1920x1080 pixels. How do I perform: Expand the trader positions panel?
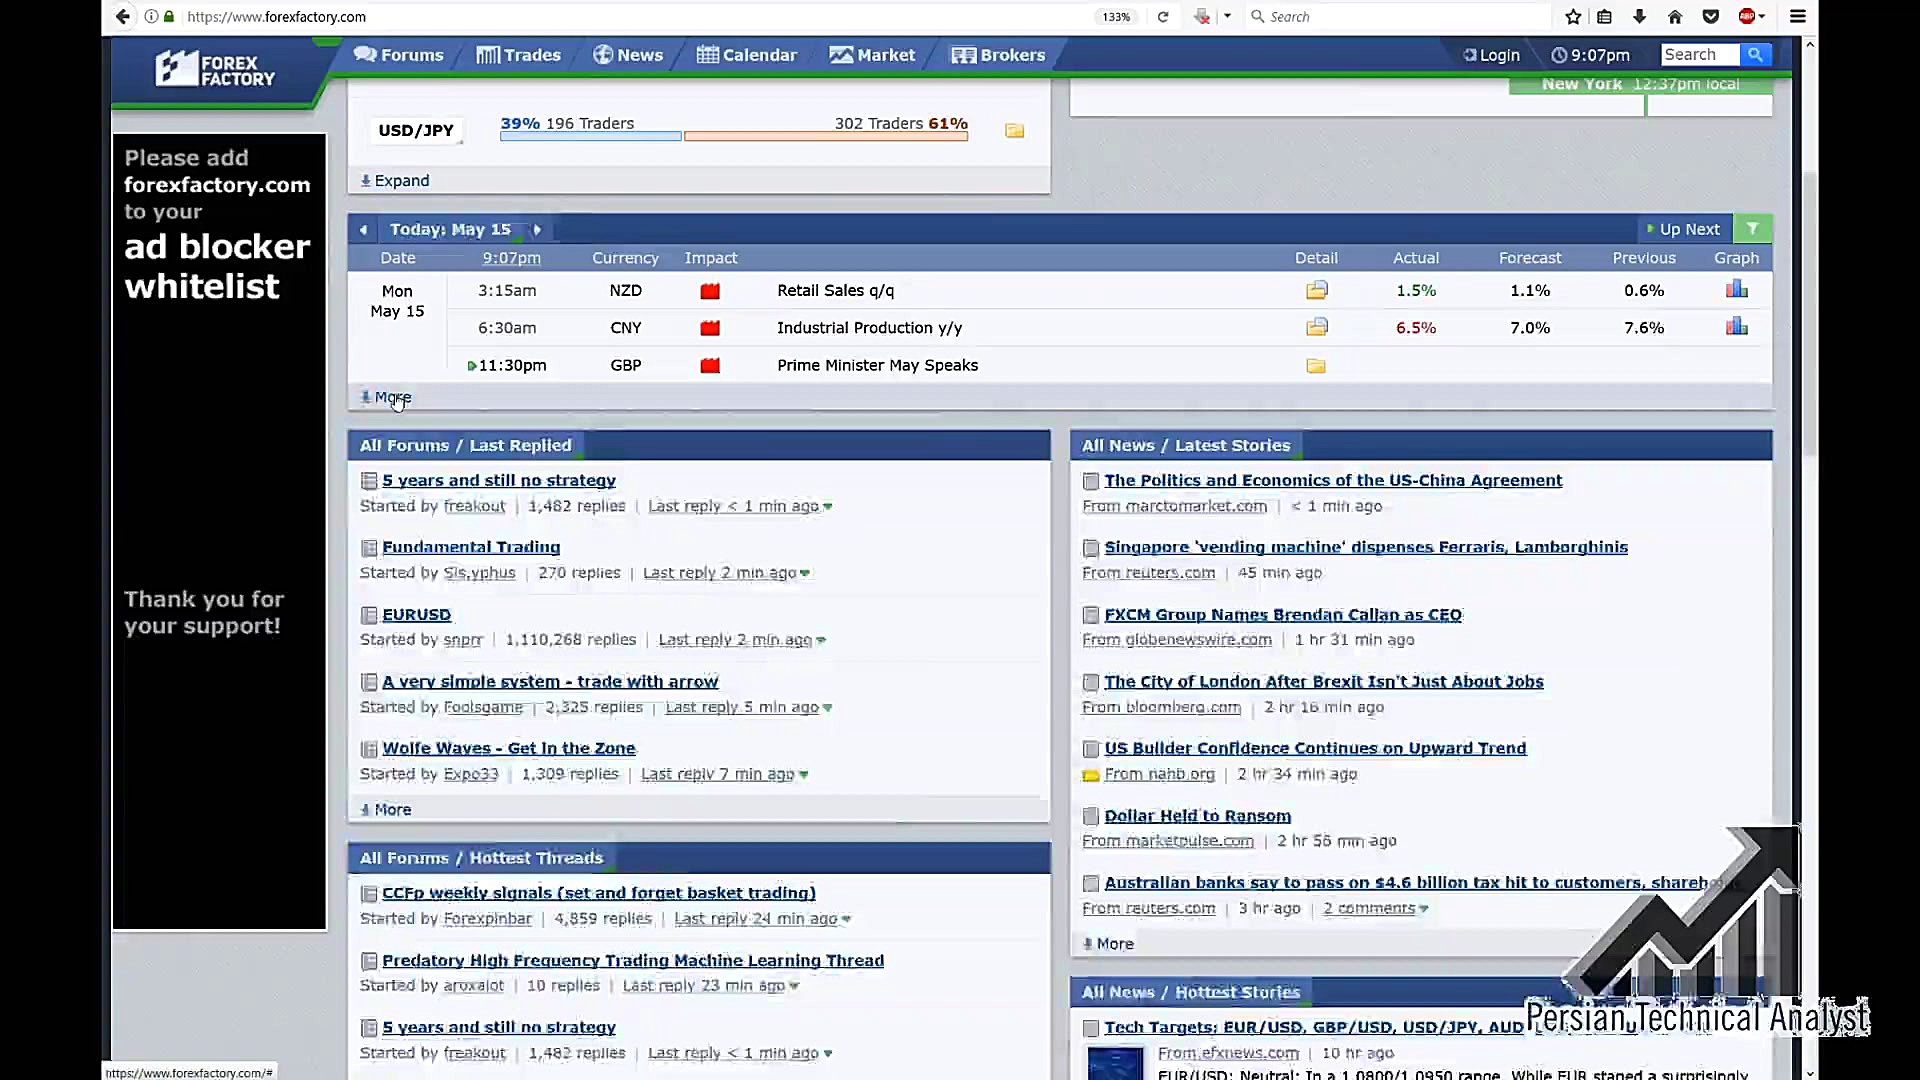click(x=395, y=181)
